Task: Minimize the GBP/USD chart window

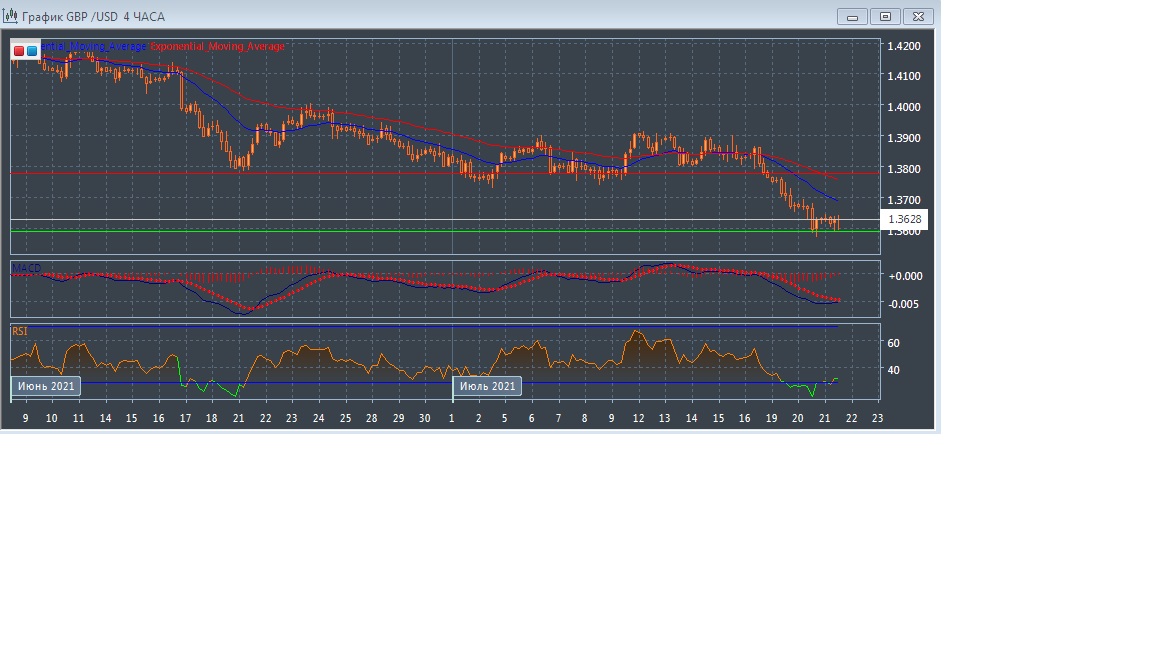Action: coord(852,16)
